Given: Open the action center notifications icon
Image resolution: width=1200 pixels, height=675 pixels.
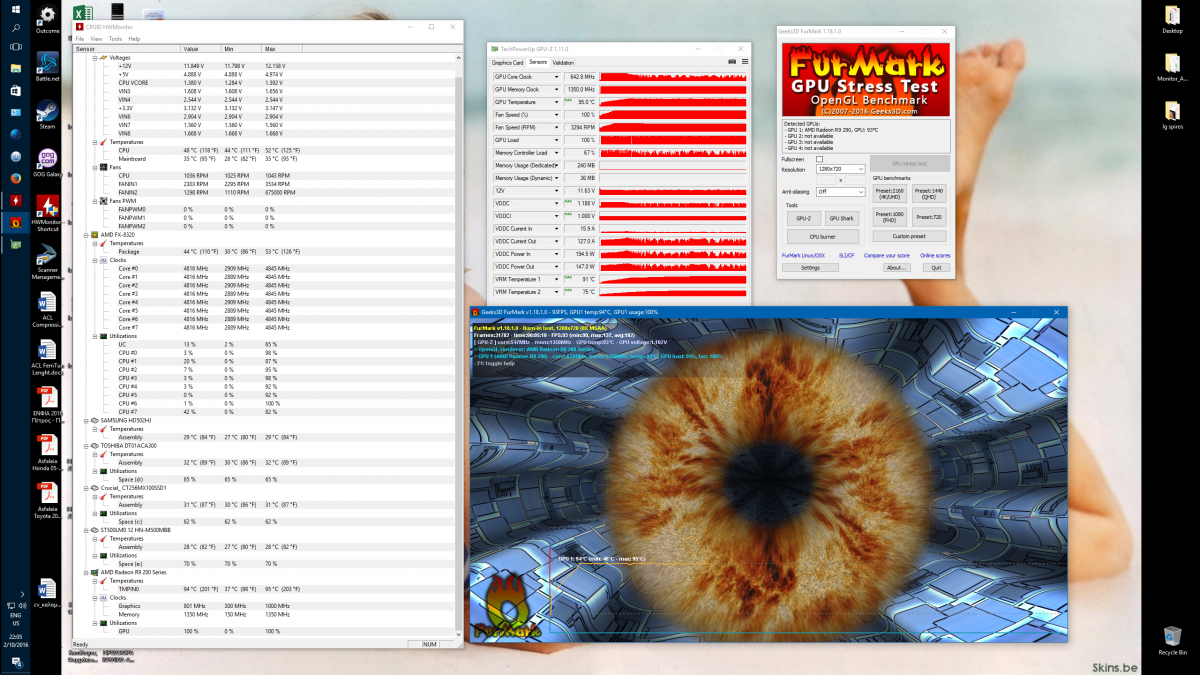Looking at the screenshot, I should coord(15,663).
